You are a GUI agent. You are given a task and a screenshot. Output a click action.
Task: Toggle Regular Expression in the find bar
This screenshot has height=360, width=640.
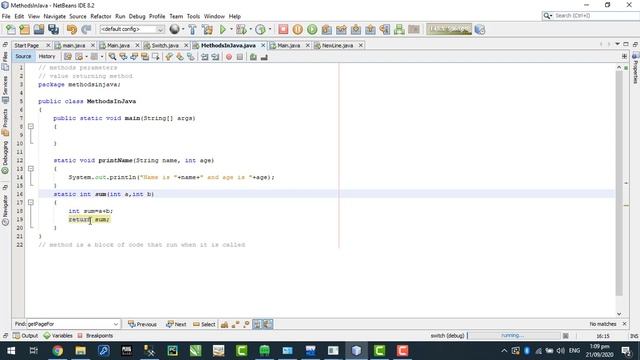[246, 324]
